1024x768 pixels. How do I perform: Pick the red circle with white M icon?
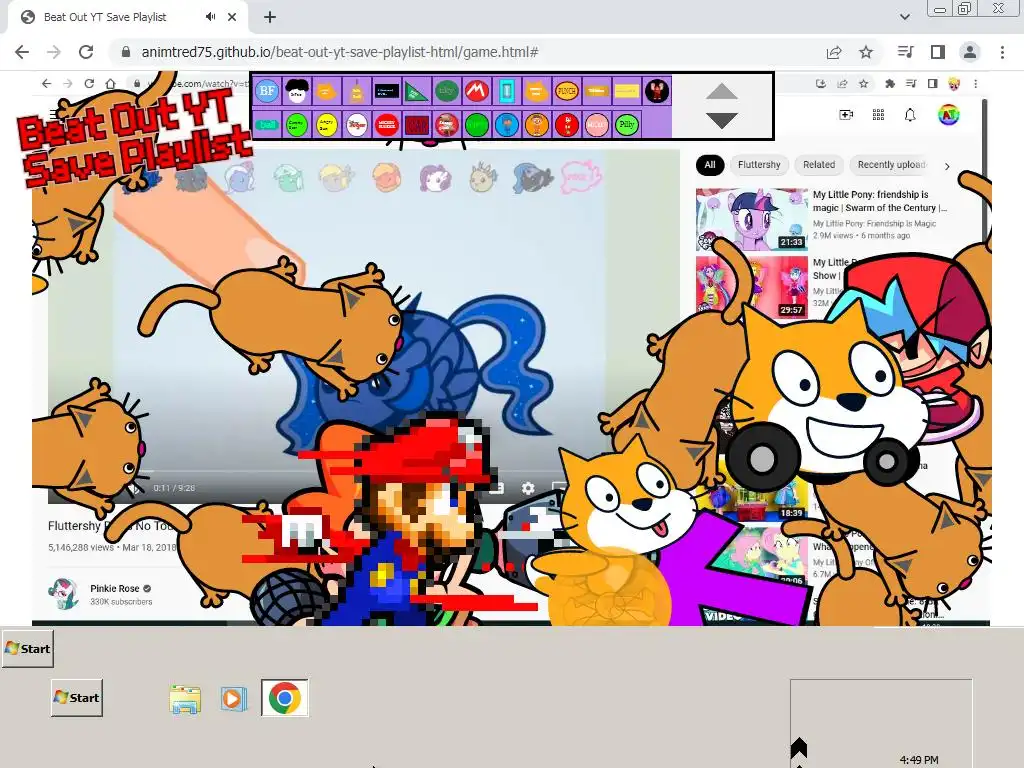tap(477, 91)
